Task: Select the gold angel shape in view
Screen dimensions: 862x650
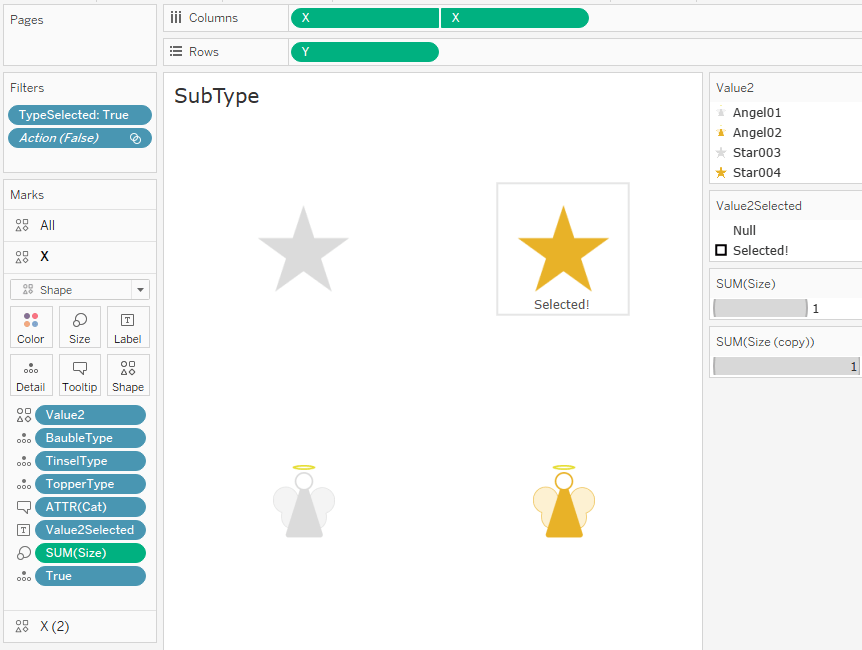Action: pyautogui.click(x=564, y=505)
